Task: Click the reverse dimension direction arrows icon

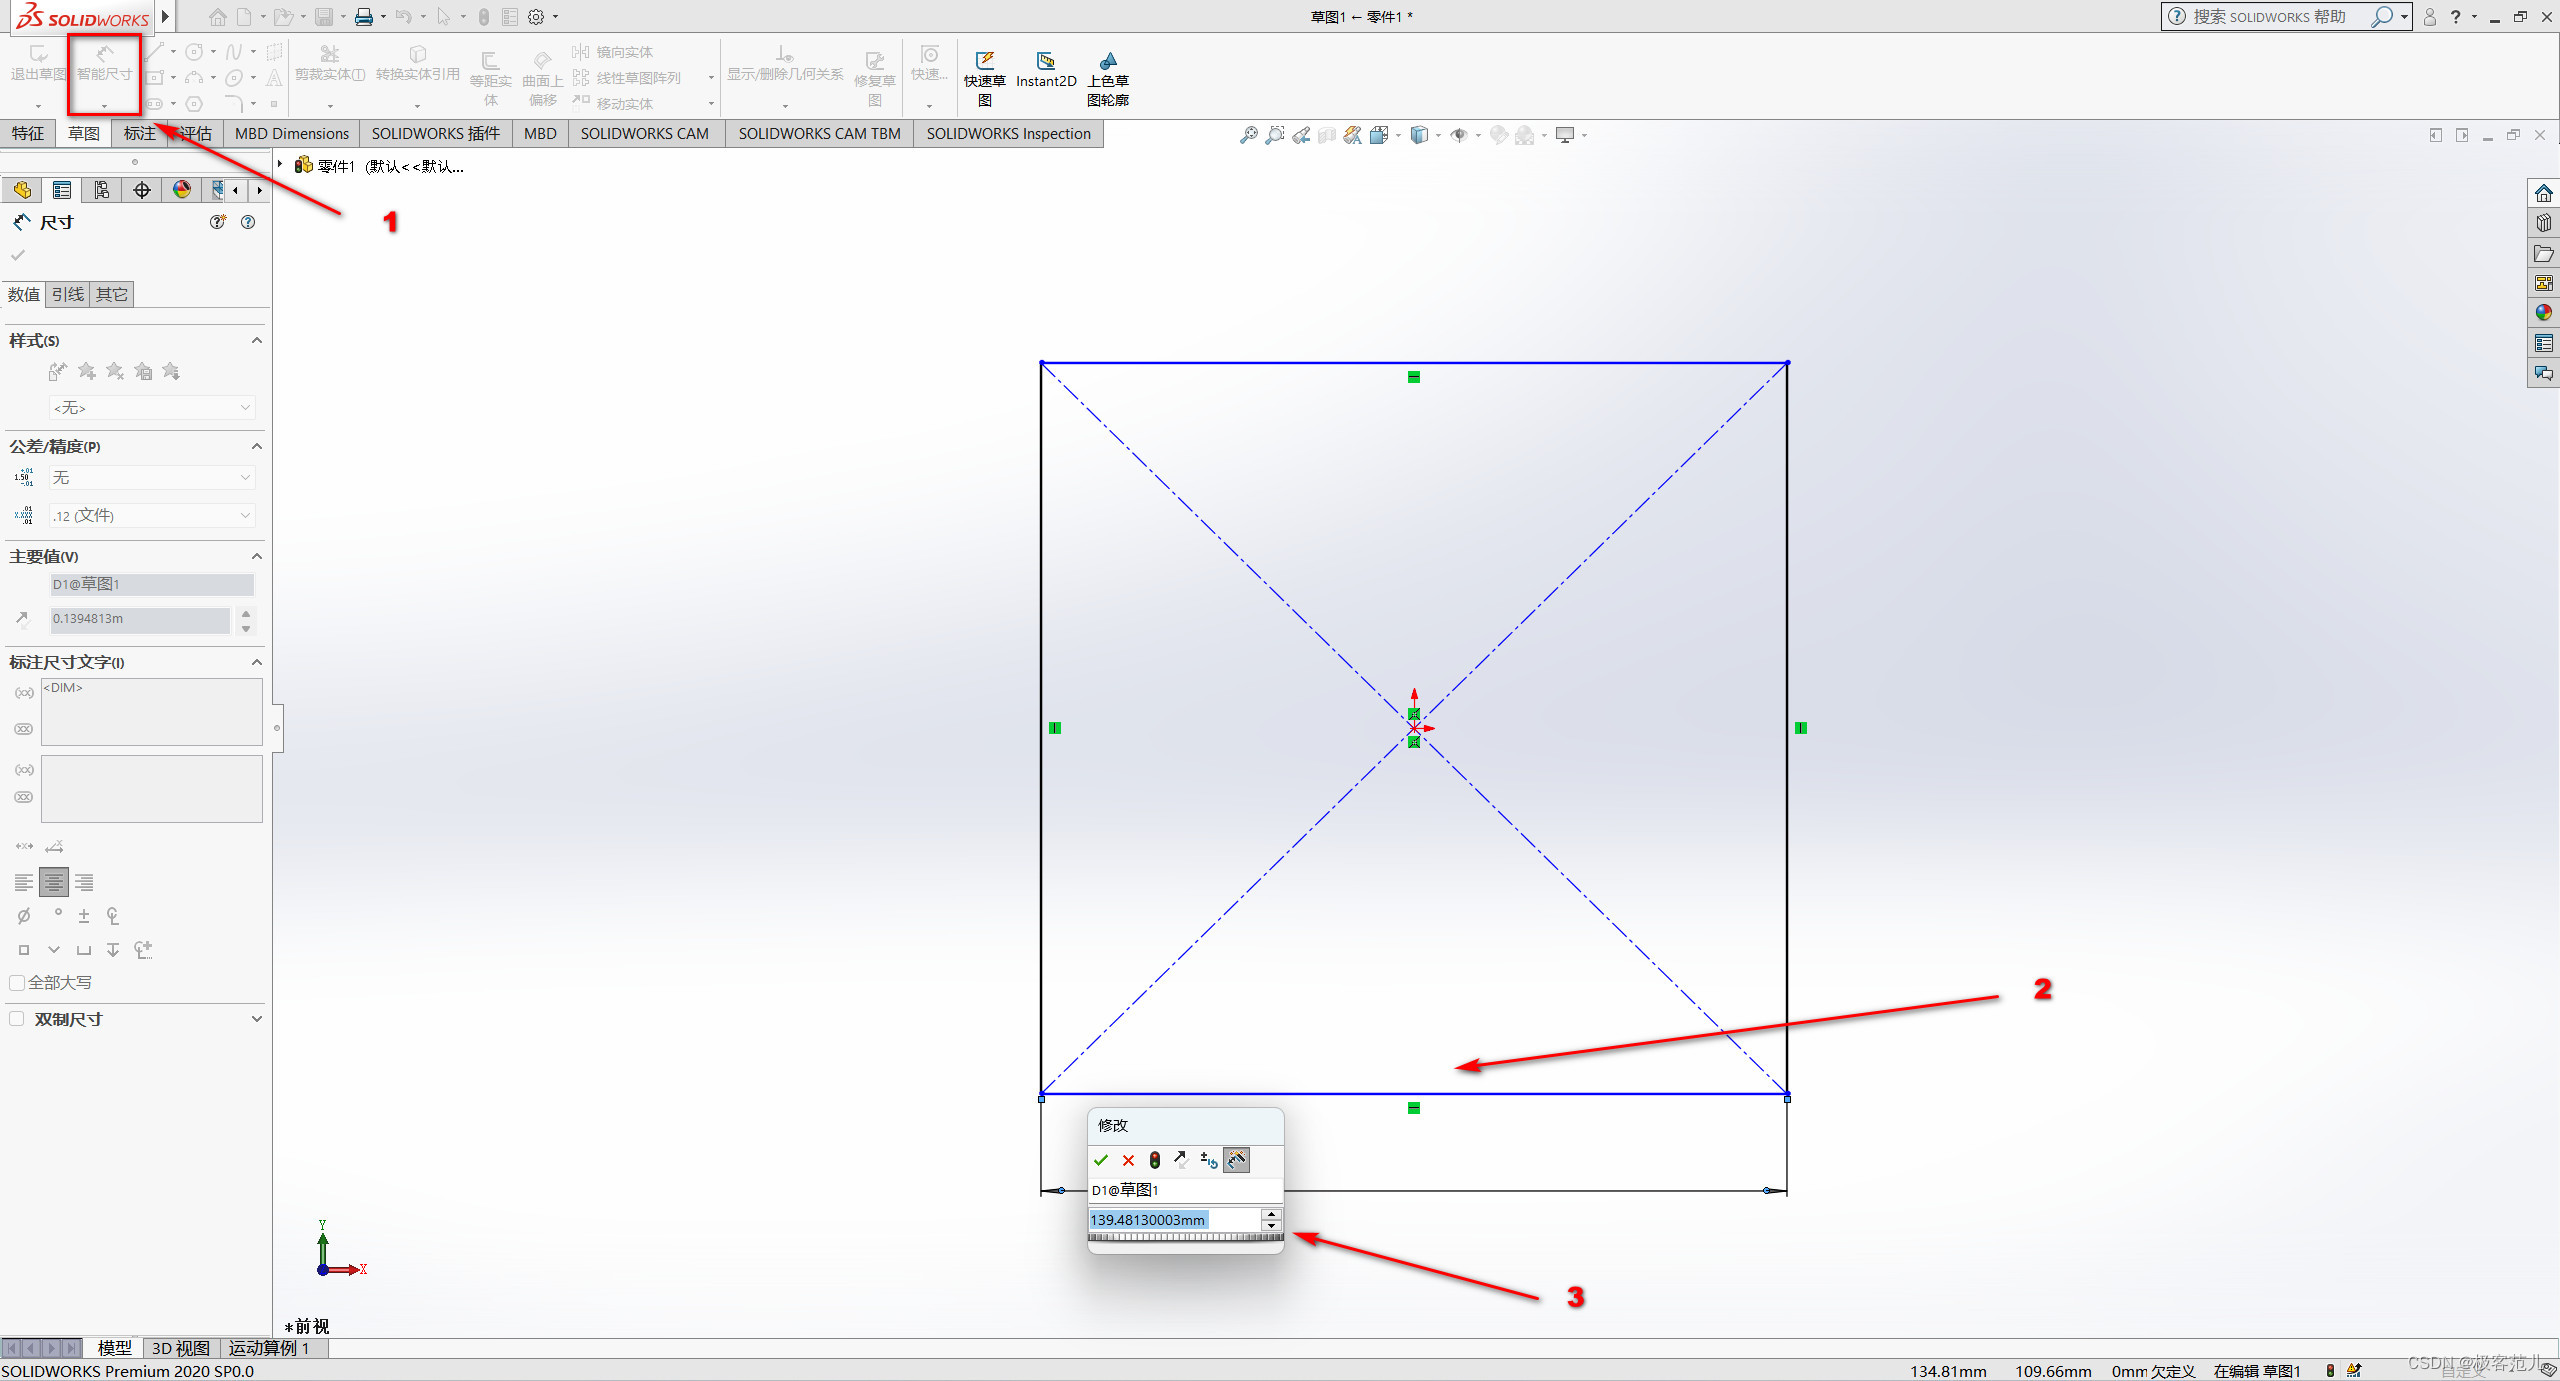Action: tap(1182, 1160)
